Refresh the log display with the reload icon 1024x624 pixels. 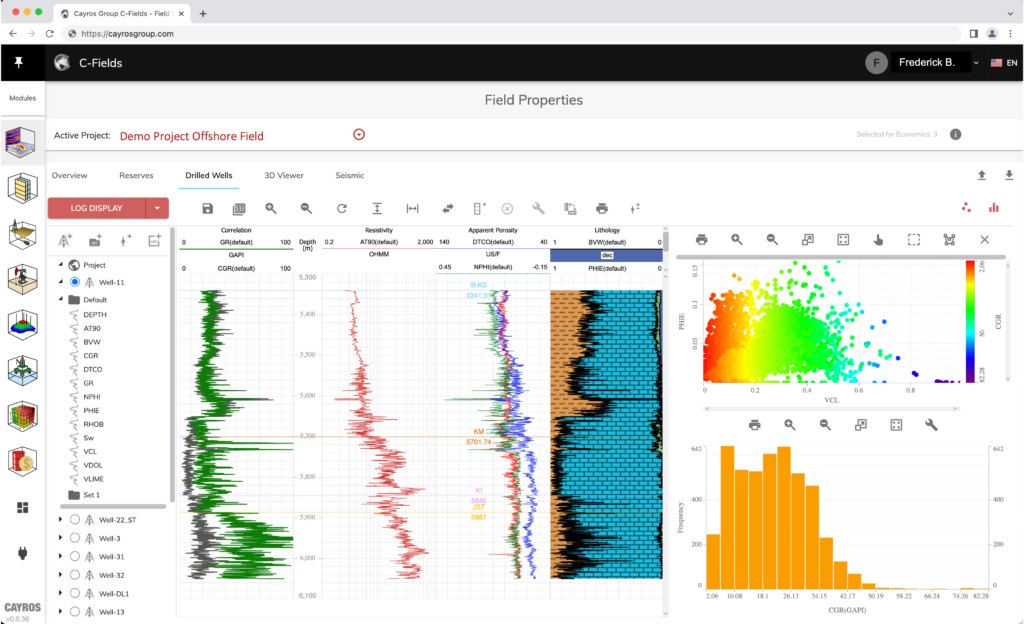point(342,208)
